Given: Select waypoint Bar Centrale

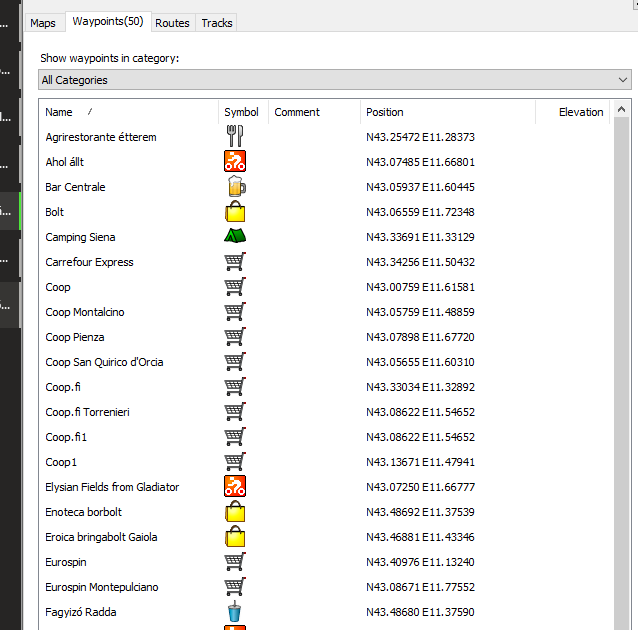Looking at the screenshot, I should coord(75,187).
